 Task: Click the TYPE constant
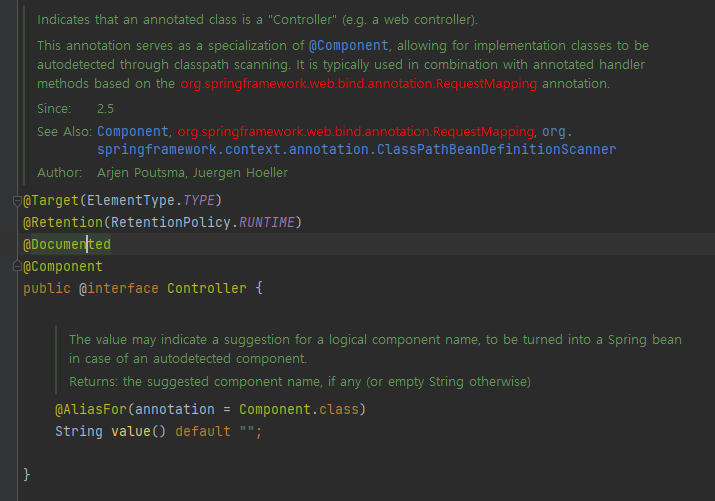(x=199, y=201)
